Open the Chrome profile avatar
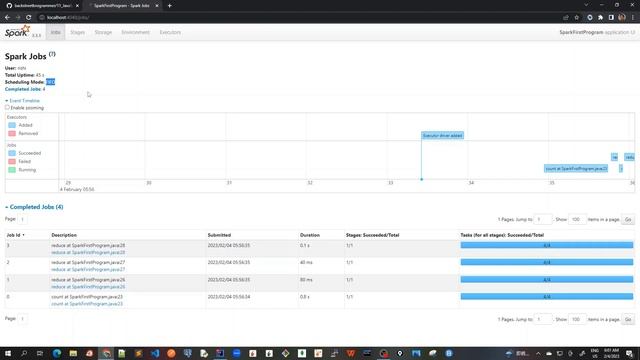Screen dimensions: 640x360 coord(622,18)
